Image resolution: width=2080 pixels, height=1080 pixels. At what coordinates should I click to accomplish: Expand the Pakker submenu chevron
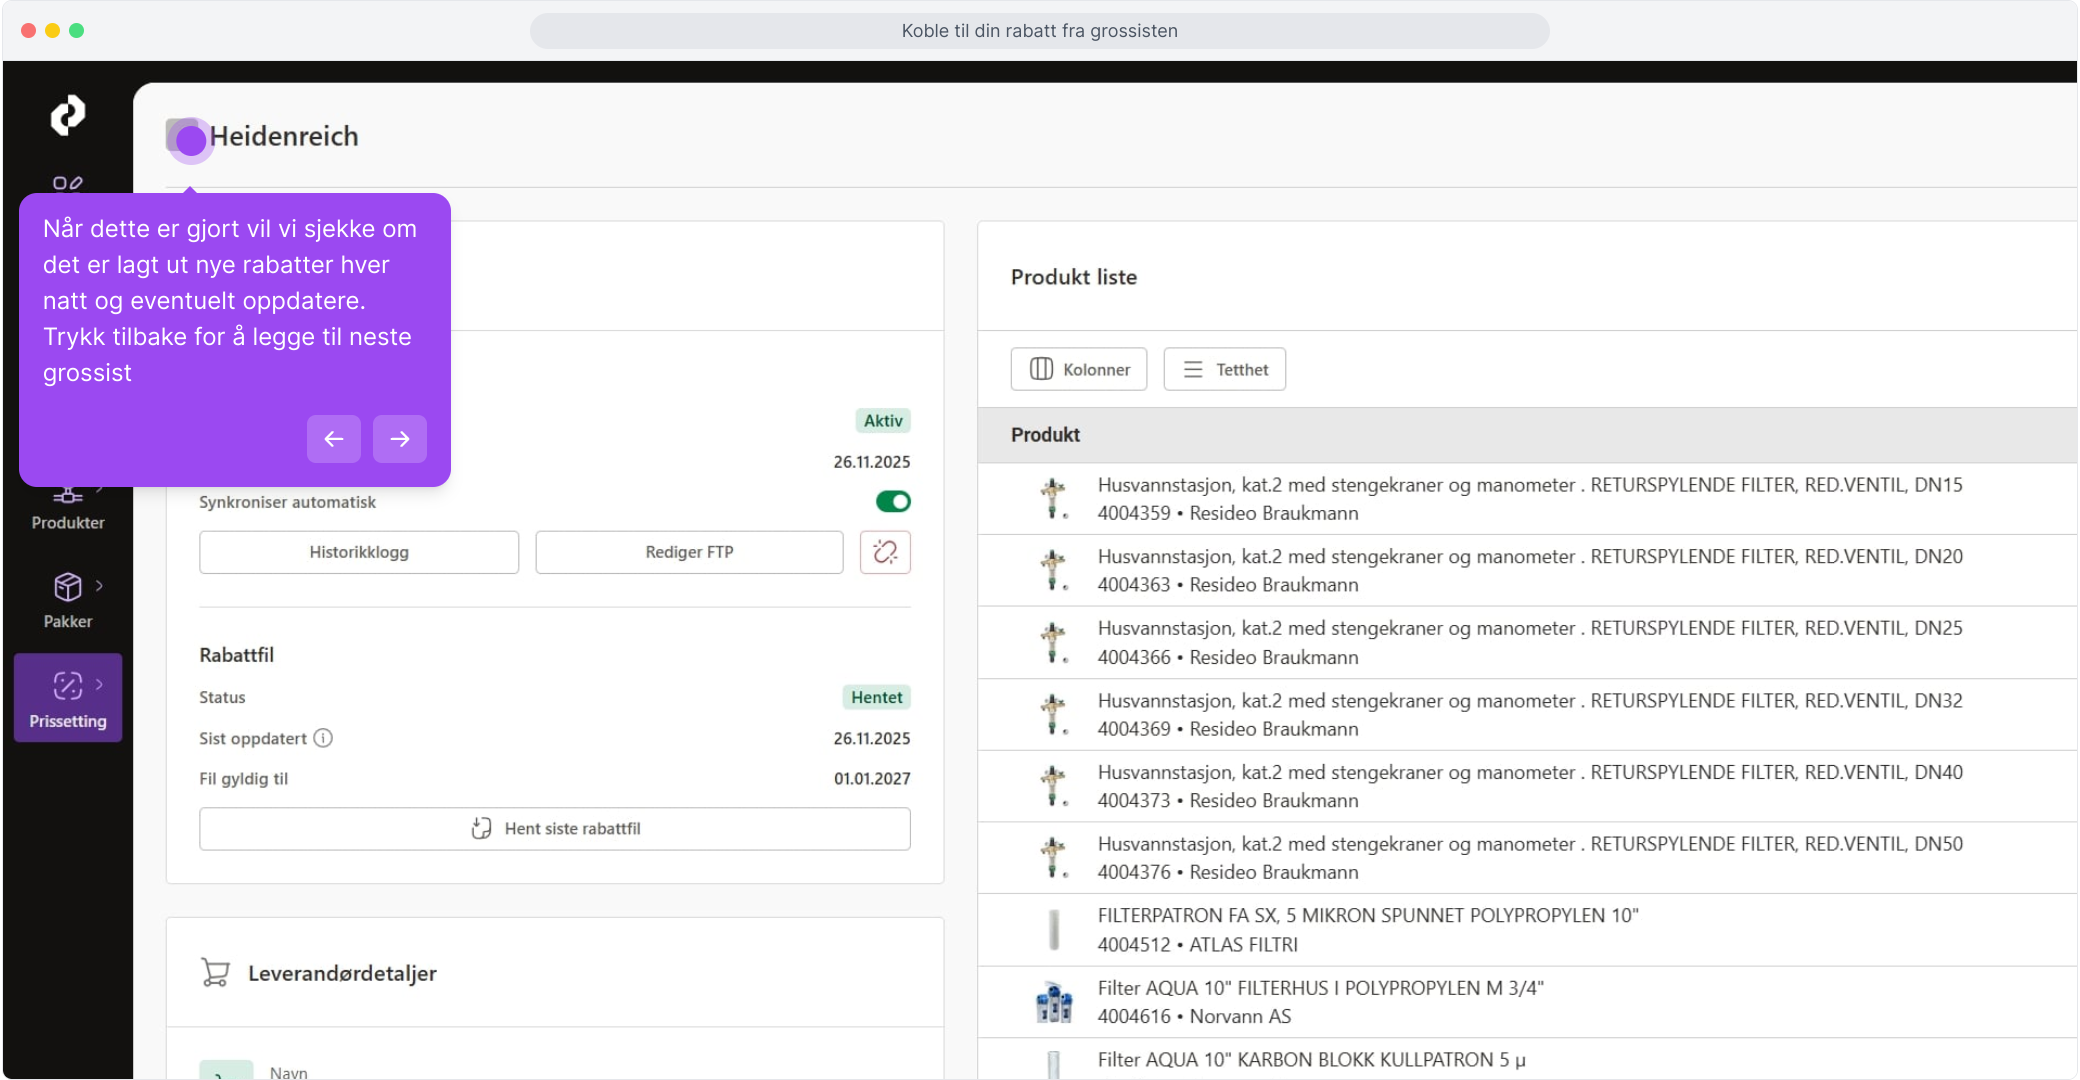[99, 586]
